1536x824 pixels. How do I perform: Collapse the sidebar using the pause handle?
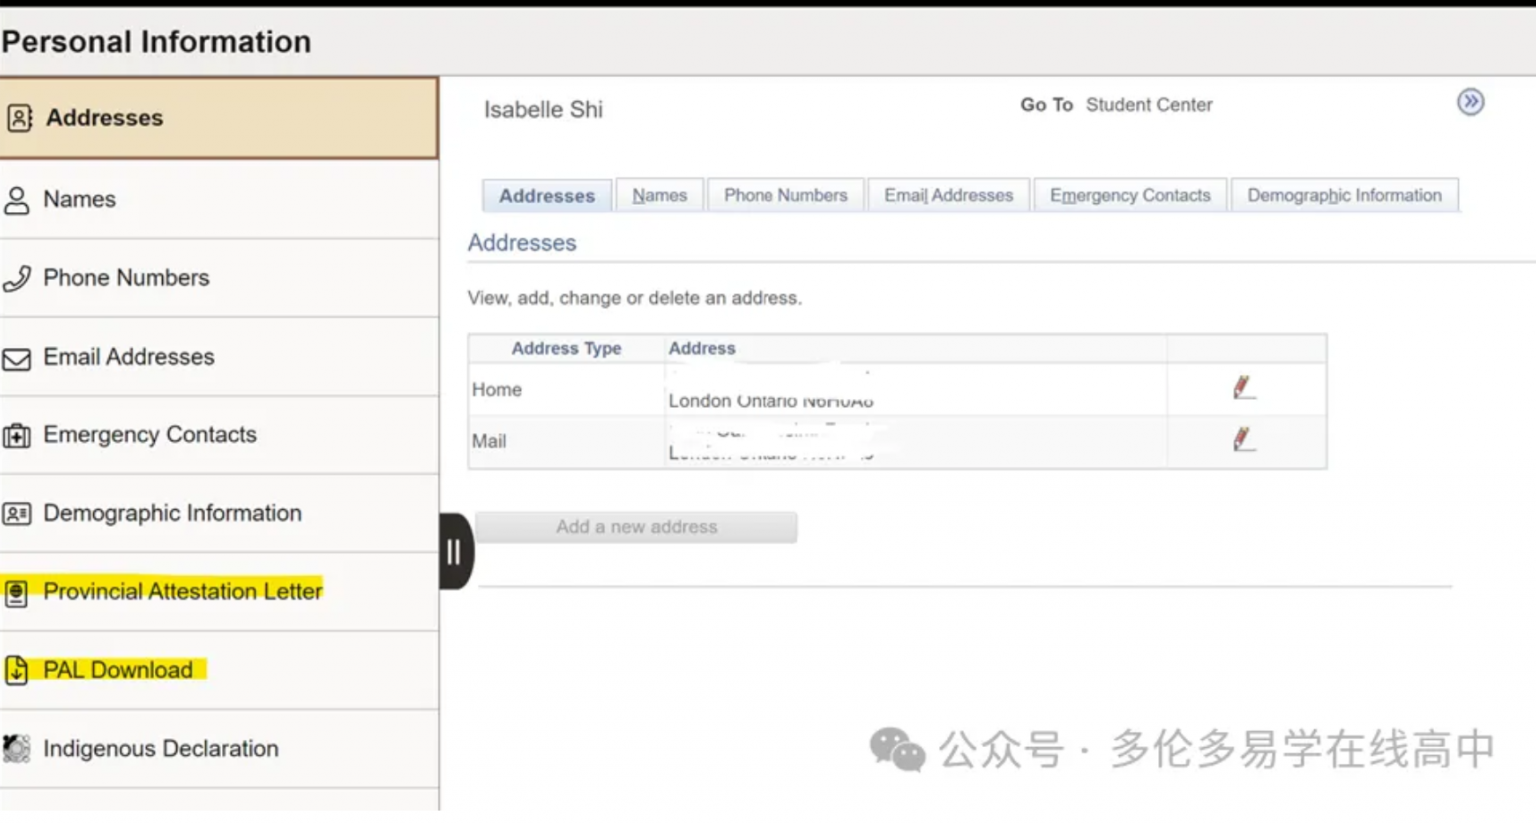[454, 551]
